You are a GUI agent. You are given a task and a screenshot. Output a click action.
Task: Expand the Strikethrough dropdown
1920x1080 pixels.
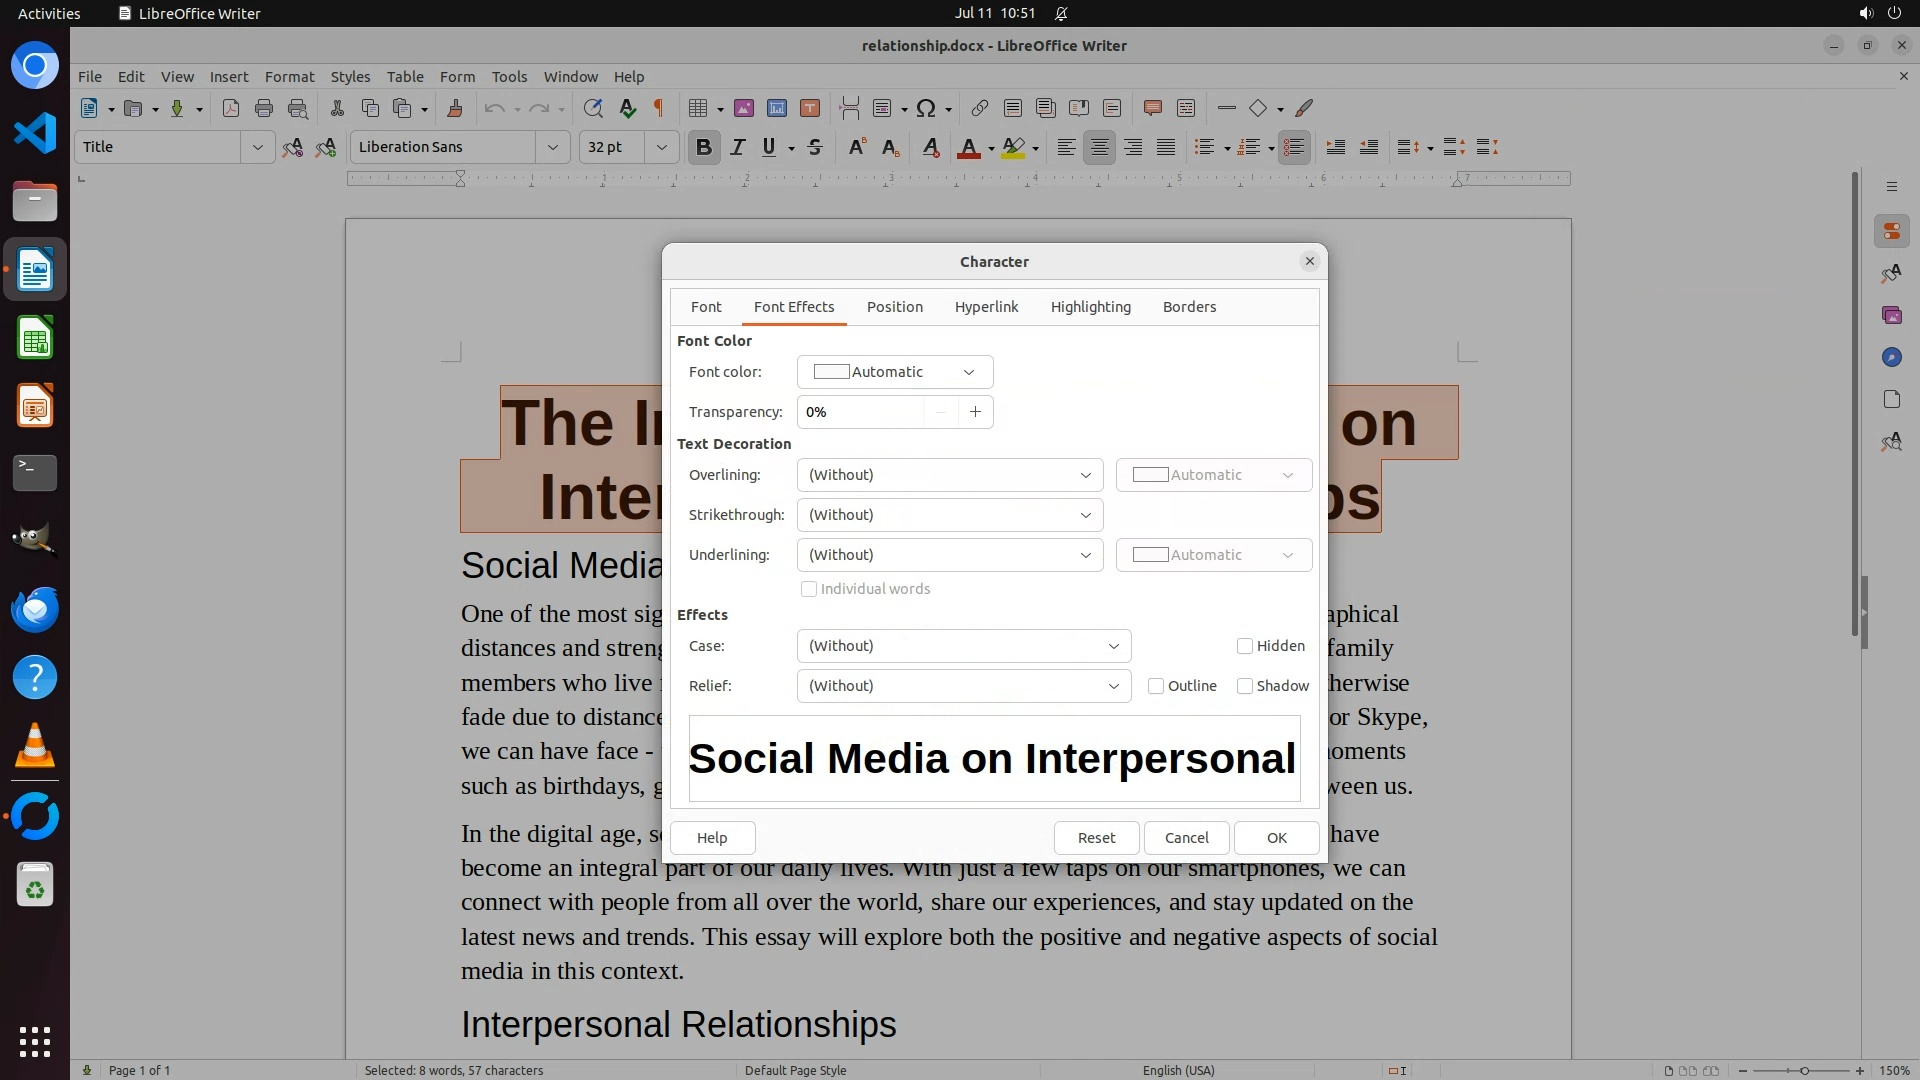[x=949, y=515]
